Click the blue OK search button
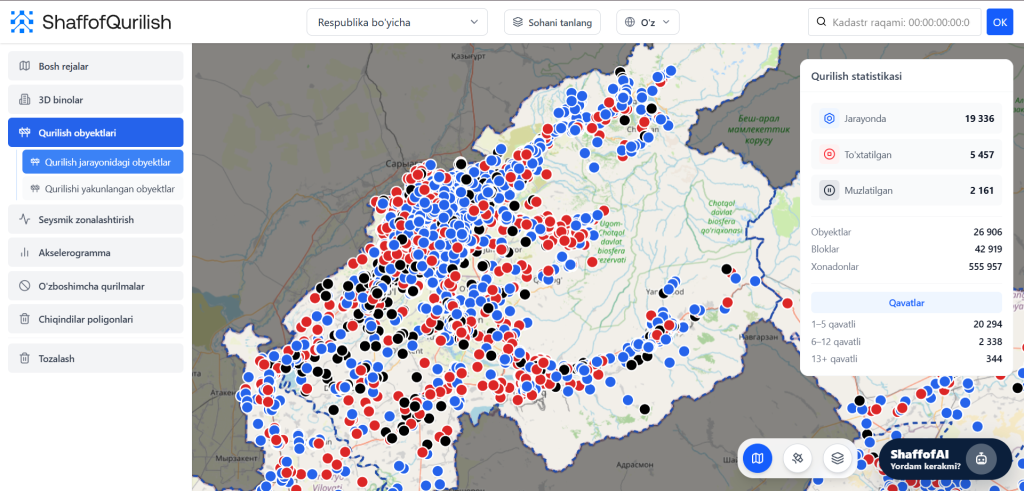Viewport: 1024px width, 491px height. click(1000, 22)
